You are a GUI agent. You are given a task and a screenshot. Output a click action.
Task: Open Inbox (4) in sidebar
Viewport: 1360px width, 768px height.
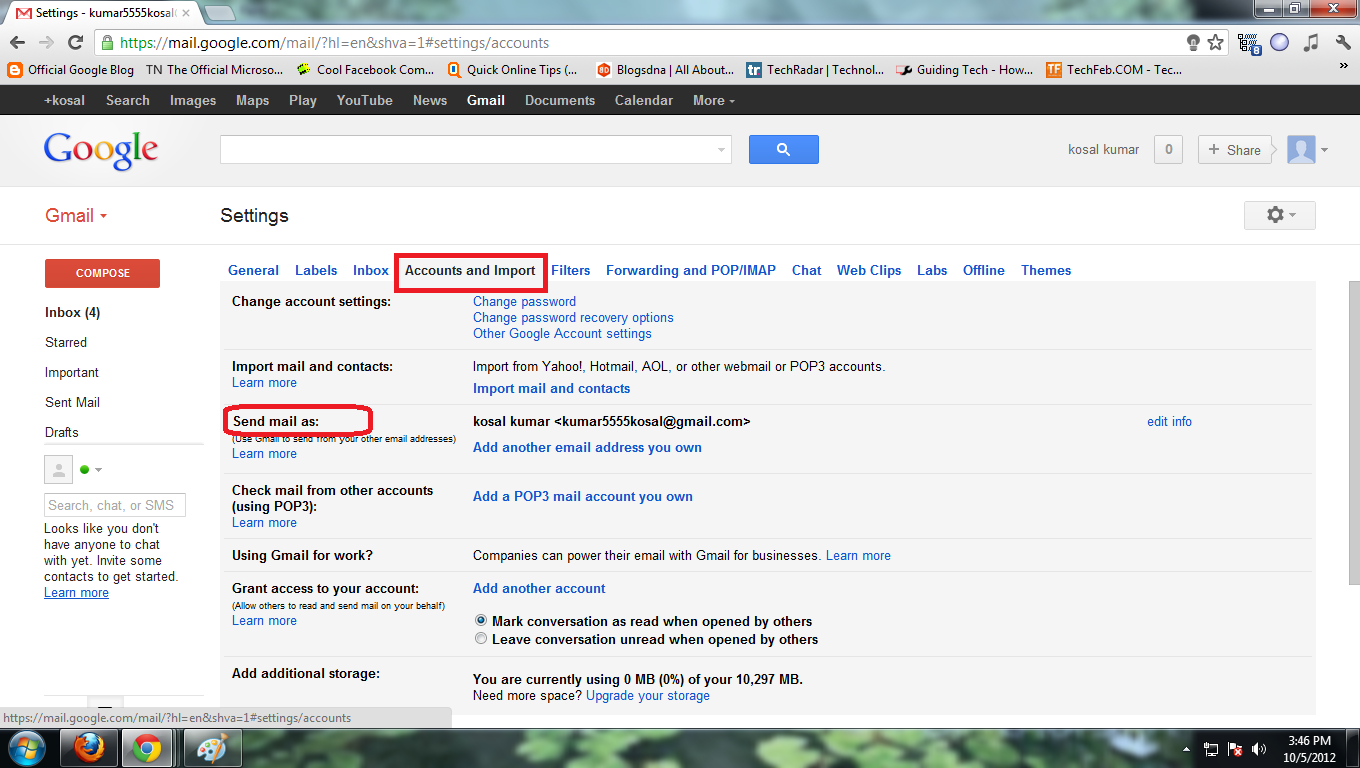pos(72,312)
